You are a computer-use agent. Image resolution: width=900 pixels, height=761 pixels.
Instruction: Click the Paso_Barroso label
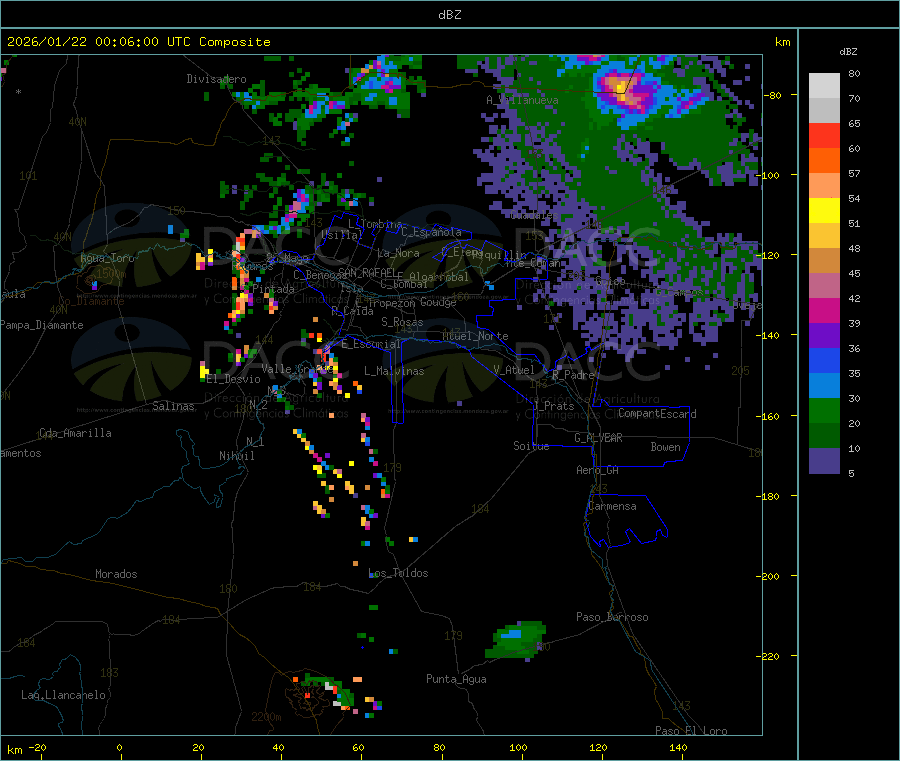pos(612,617)
